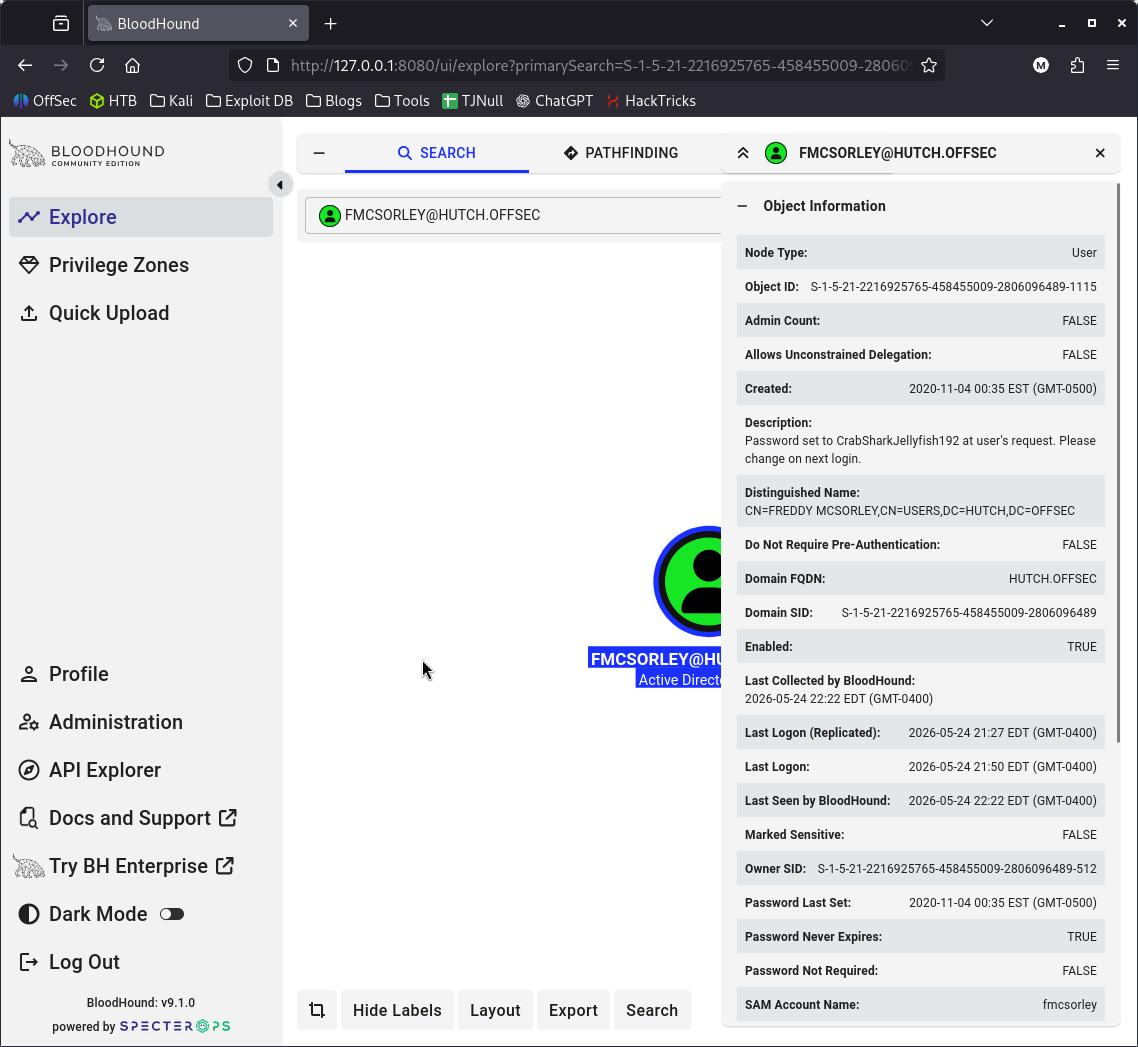Open the OffSec bookmark
The image size is (1138, 1047).
click(45, 101)
